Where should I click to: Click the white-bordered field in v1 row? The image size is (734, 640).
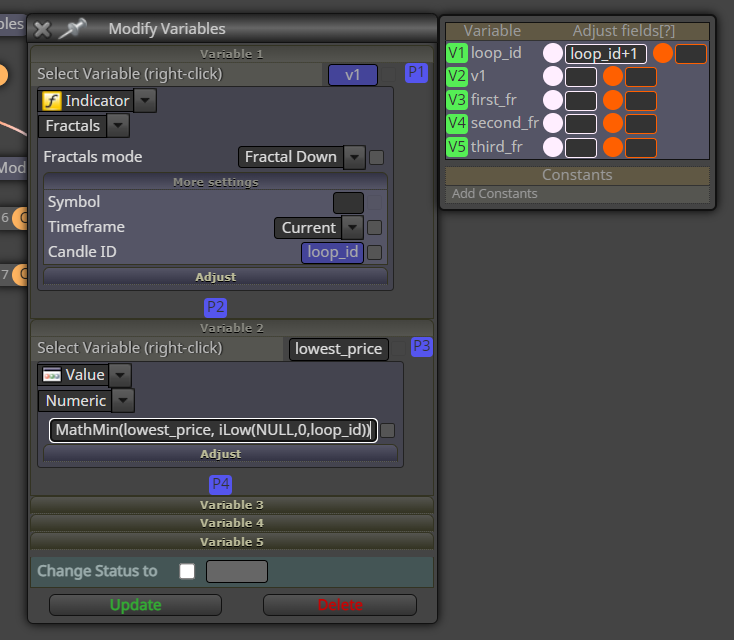tap(581, 77)
